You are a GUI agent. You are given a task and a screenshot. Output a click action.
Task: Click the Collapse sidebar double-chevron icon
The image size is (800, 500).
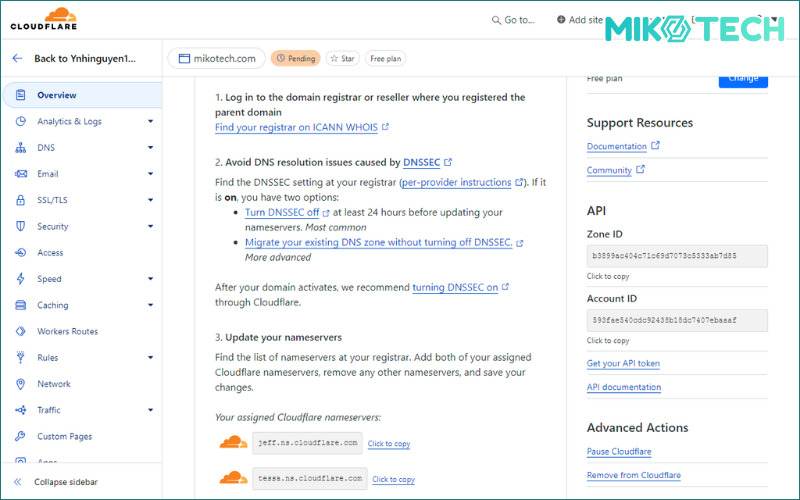[18, 482]
